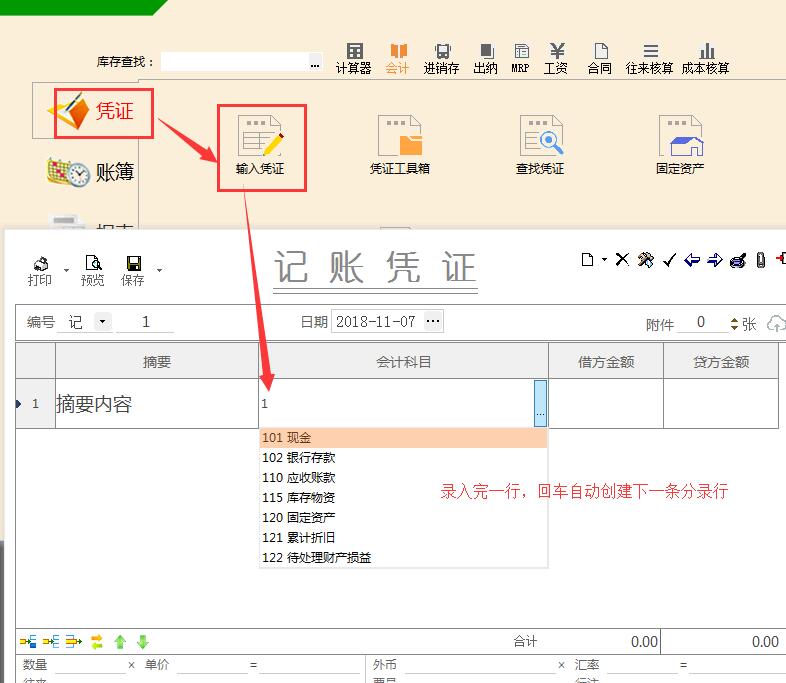Open the 工资 payroll module
The height and width of the screenshot is (683, 786).
(x=556, y=58)
